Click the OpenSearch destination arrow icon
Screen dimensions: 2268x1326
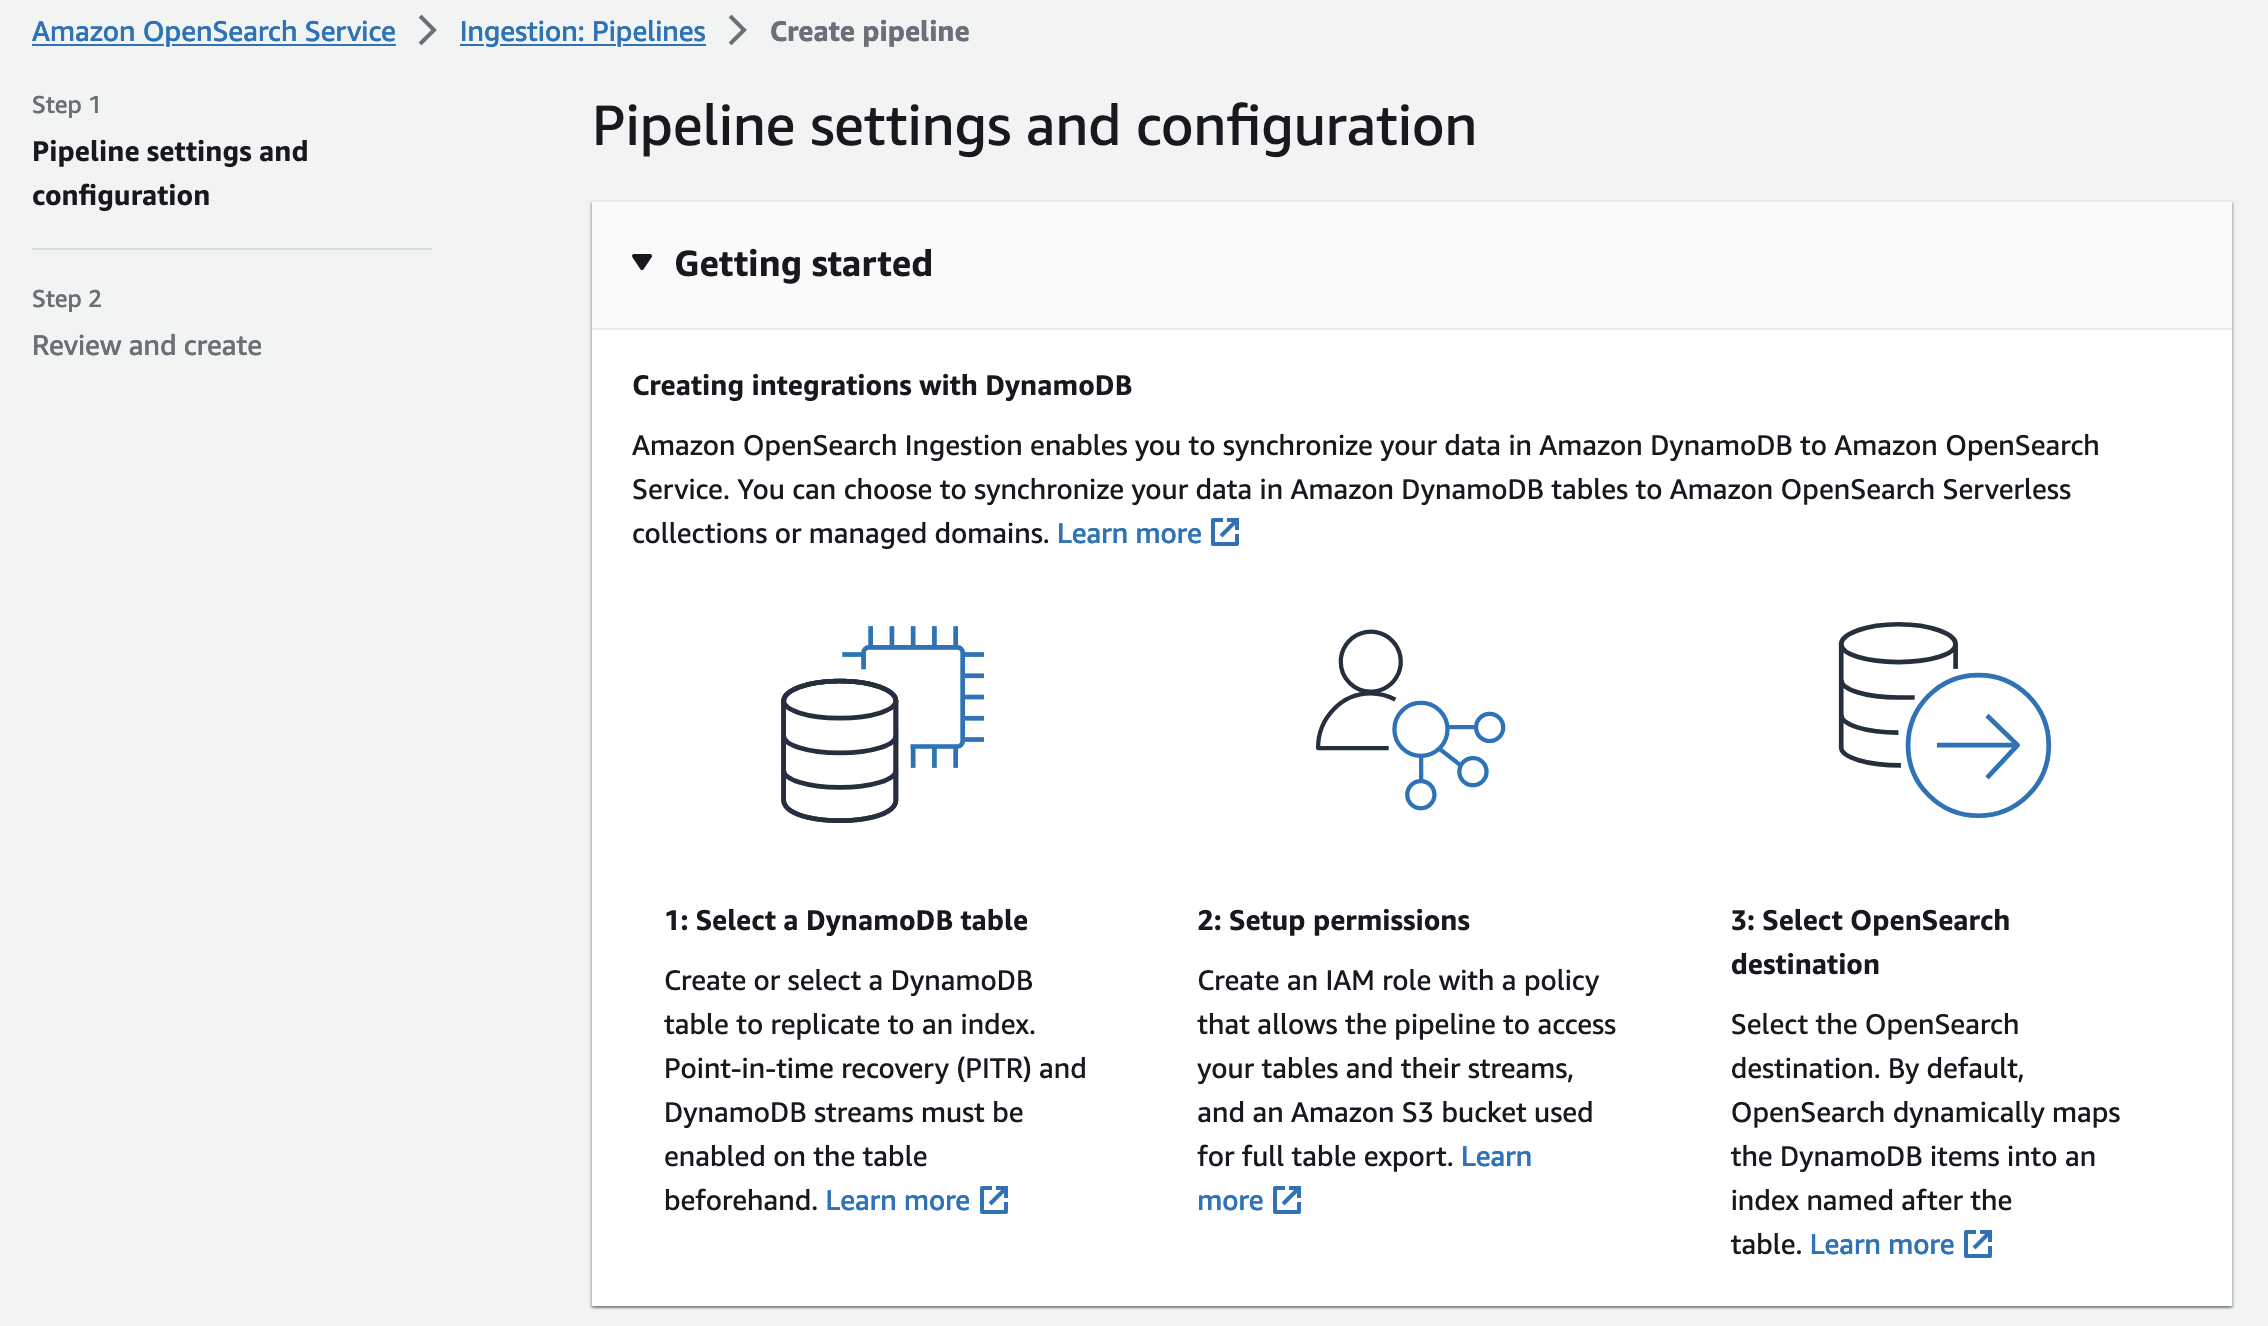pyautogui.click(x=1944, y=719)
